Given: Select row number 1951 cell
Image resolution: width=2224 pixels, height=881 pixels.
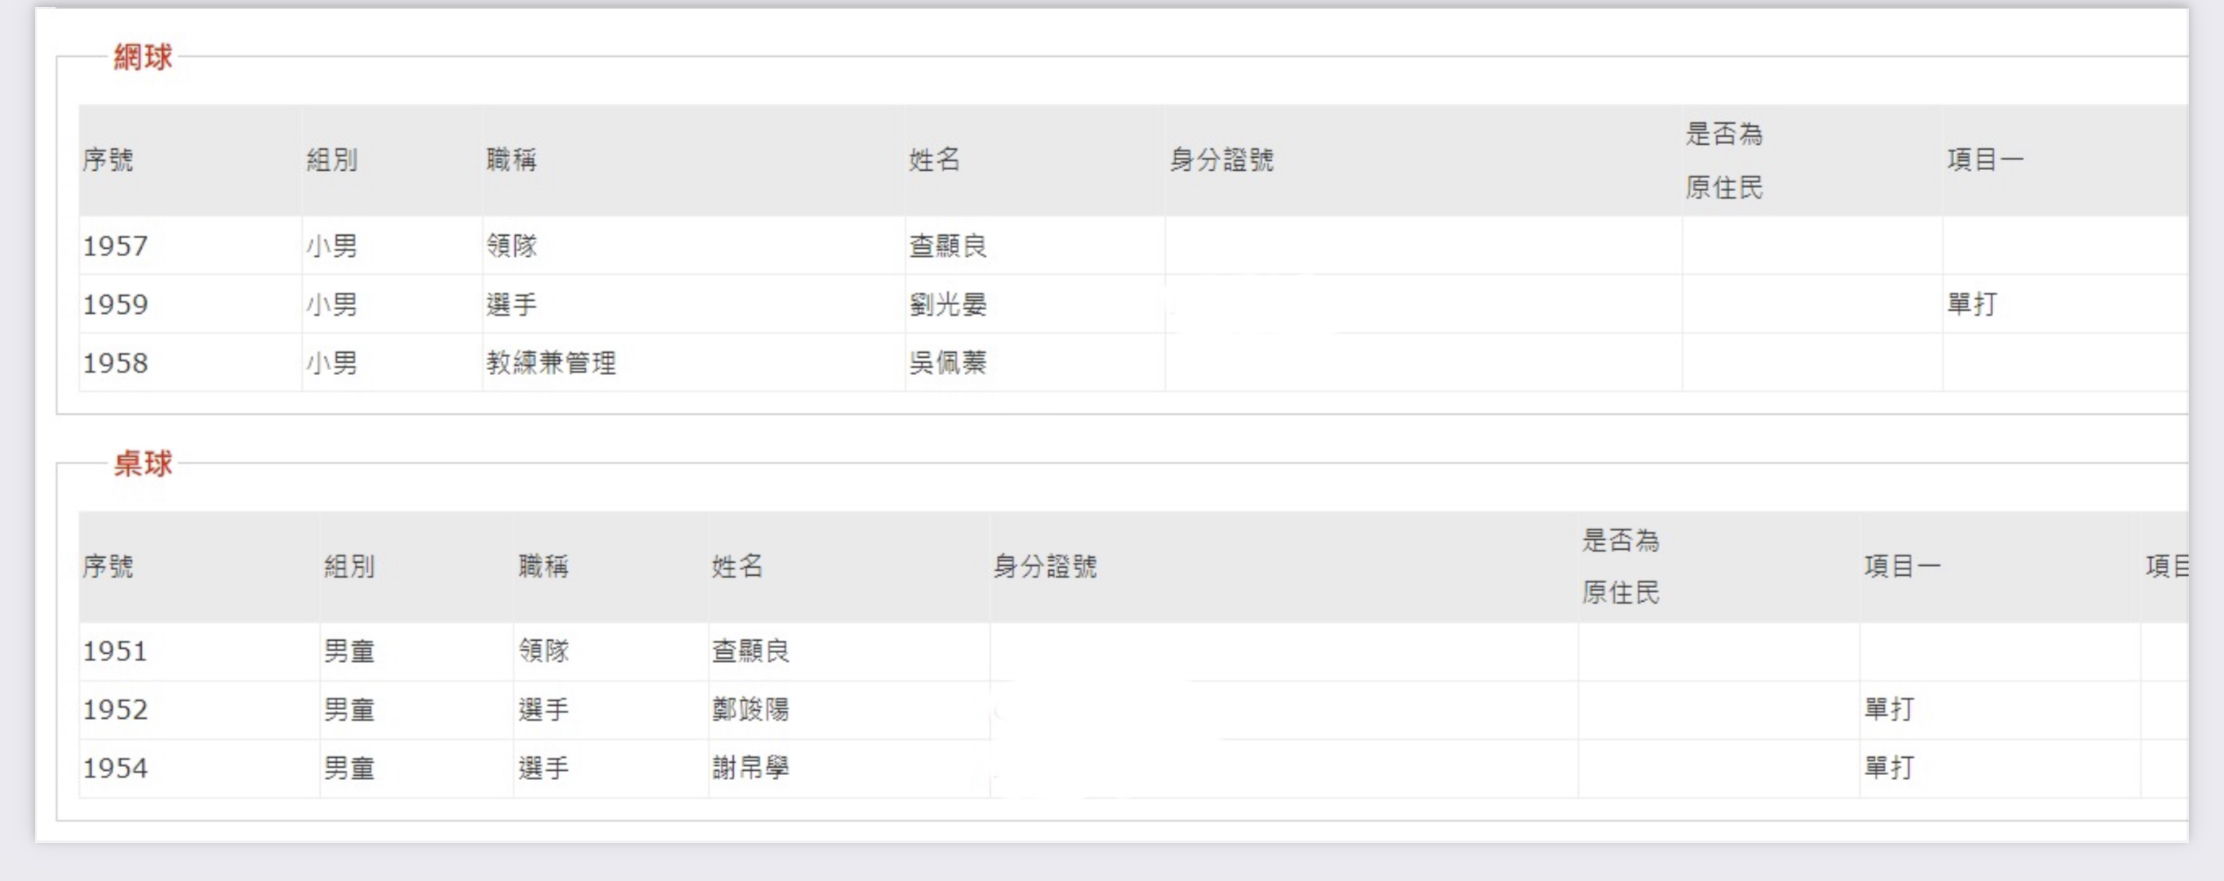Looking at the screenshot, I should tap(115, 652).
